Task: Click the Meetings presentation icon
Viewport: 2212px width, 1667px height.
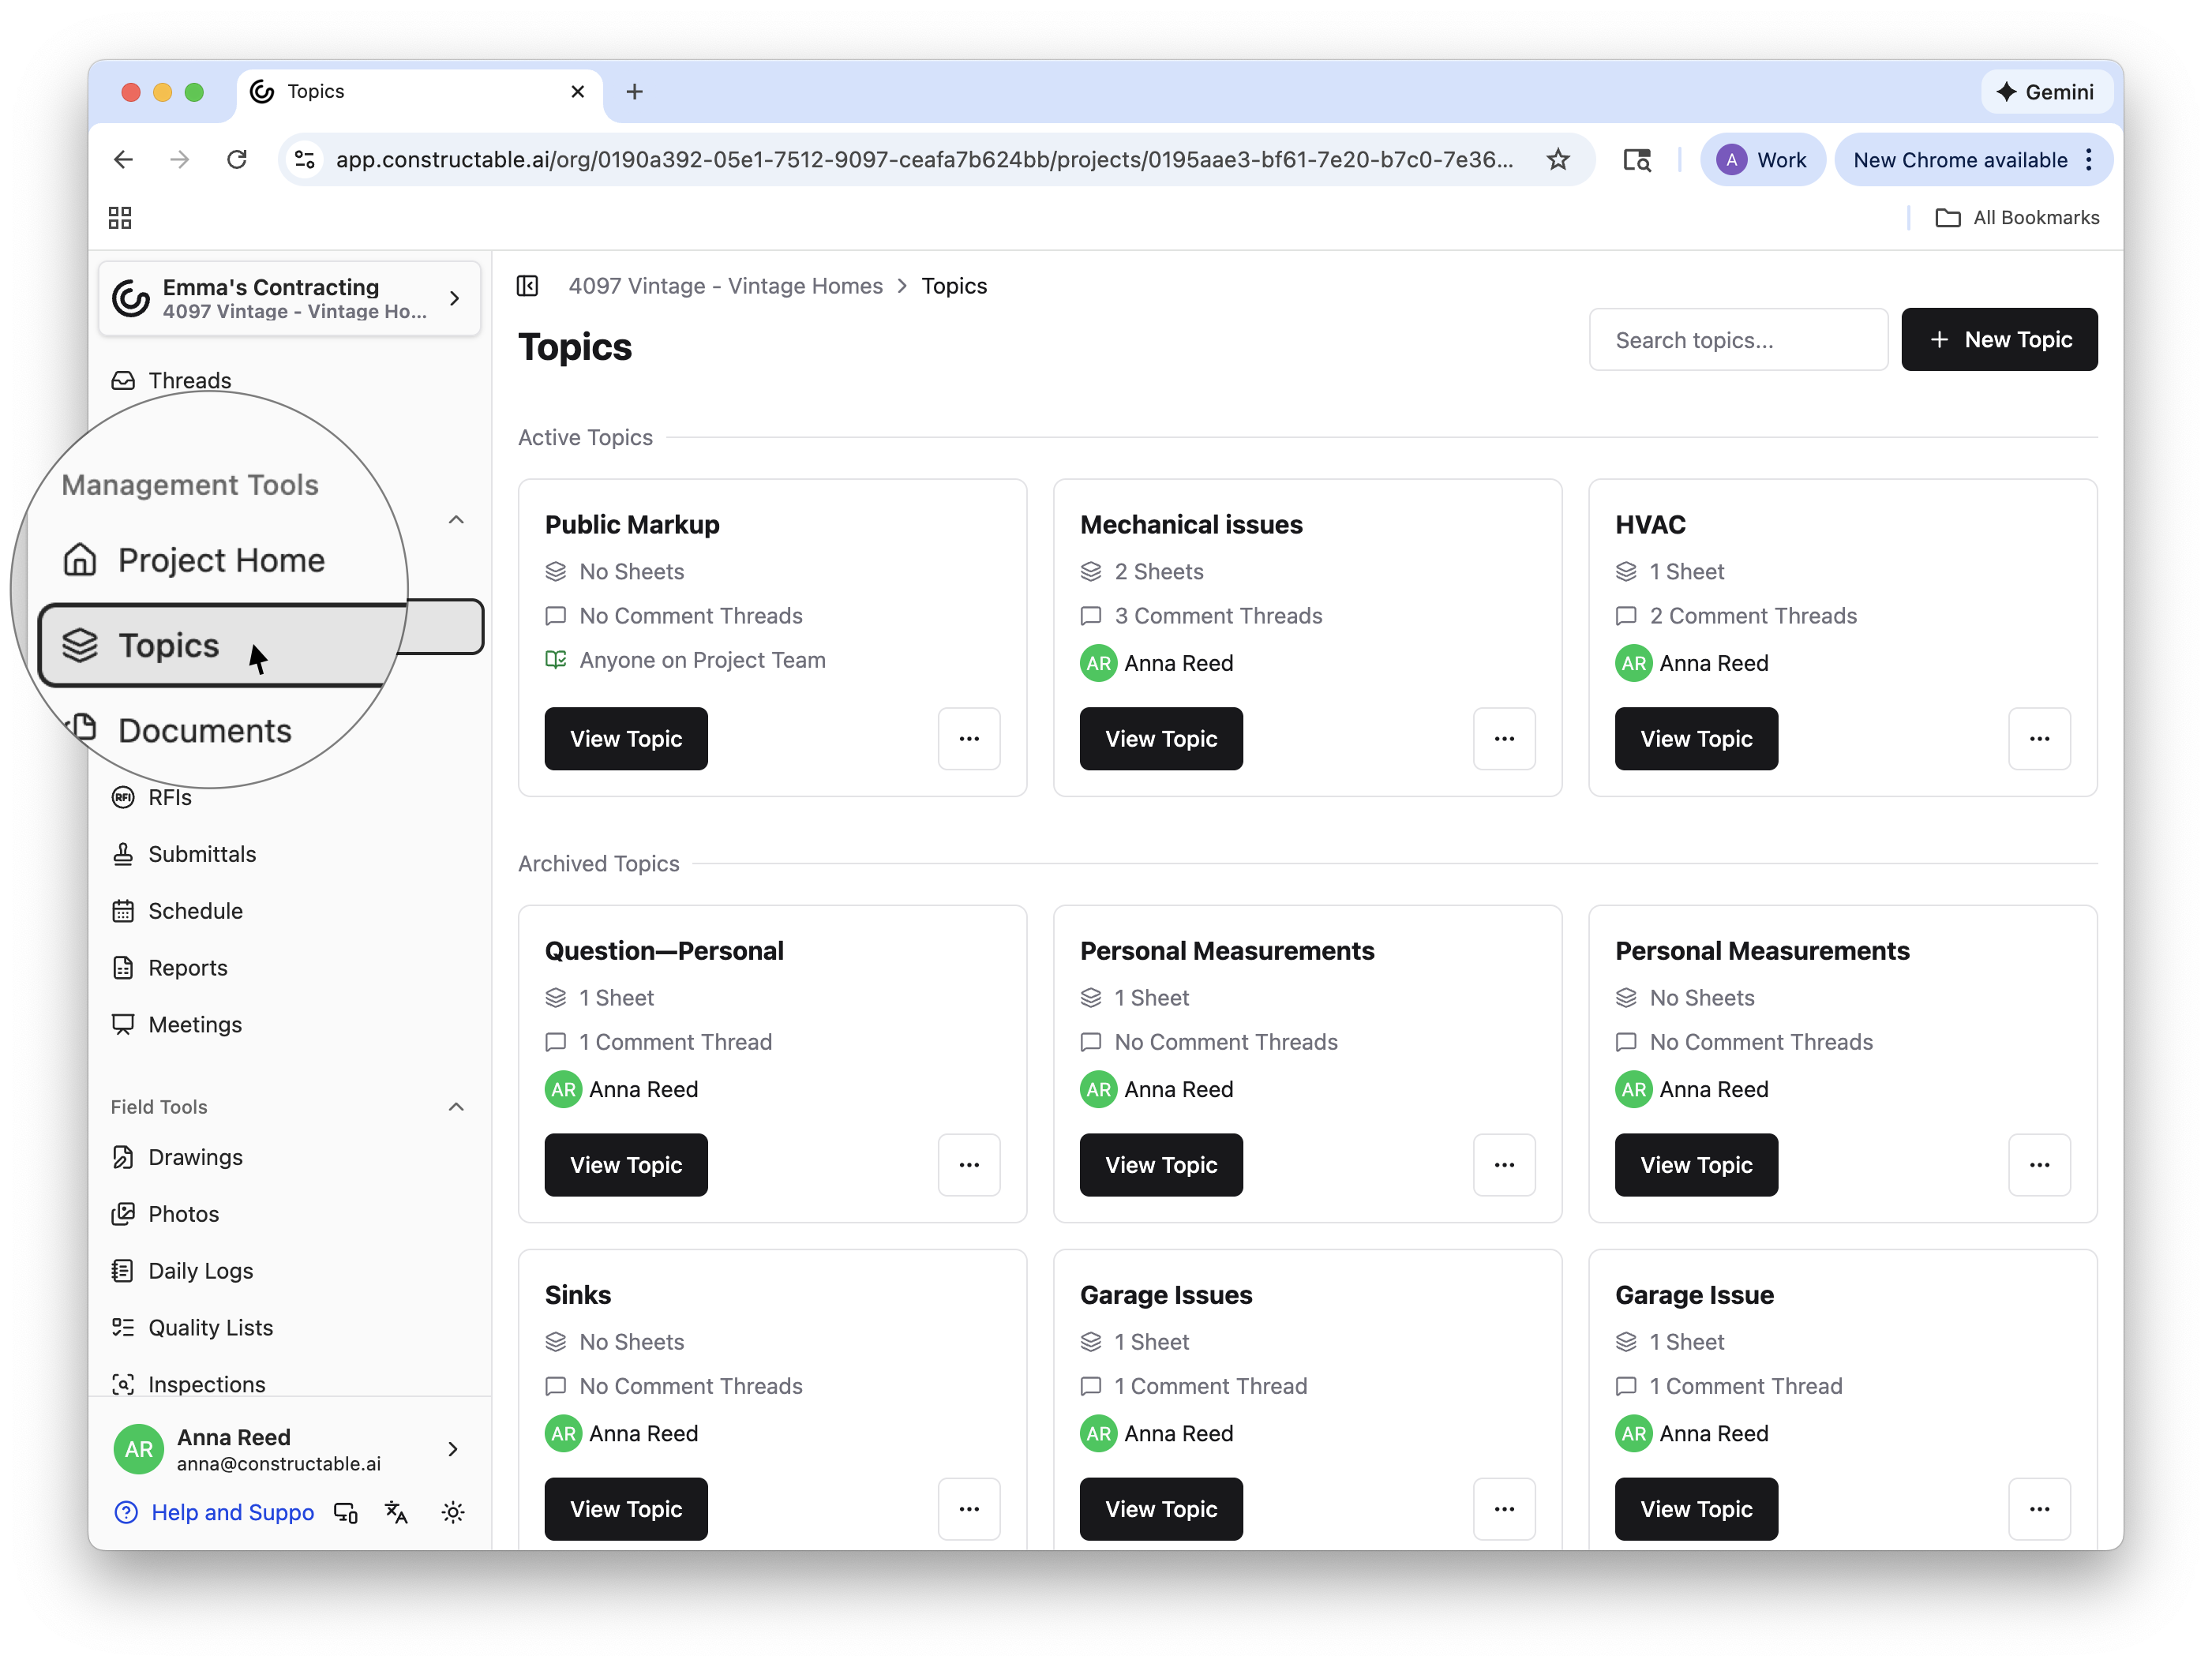Action: pos(123,1025)
